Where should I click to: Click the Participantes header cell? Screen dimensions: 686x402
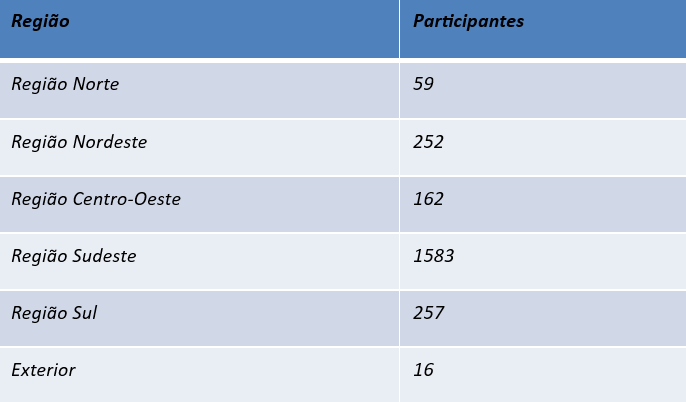[543, 29]
